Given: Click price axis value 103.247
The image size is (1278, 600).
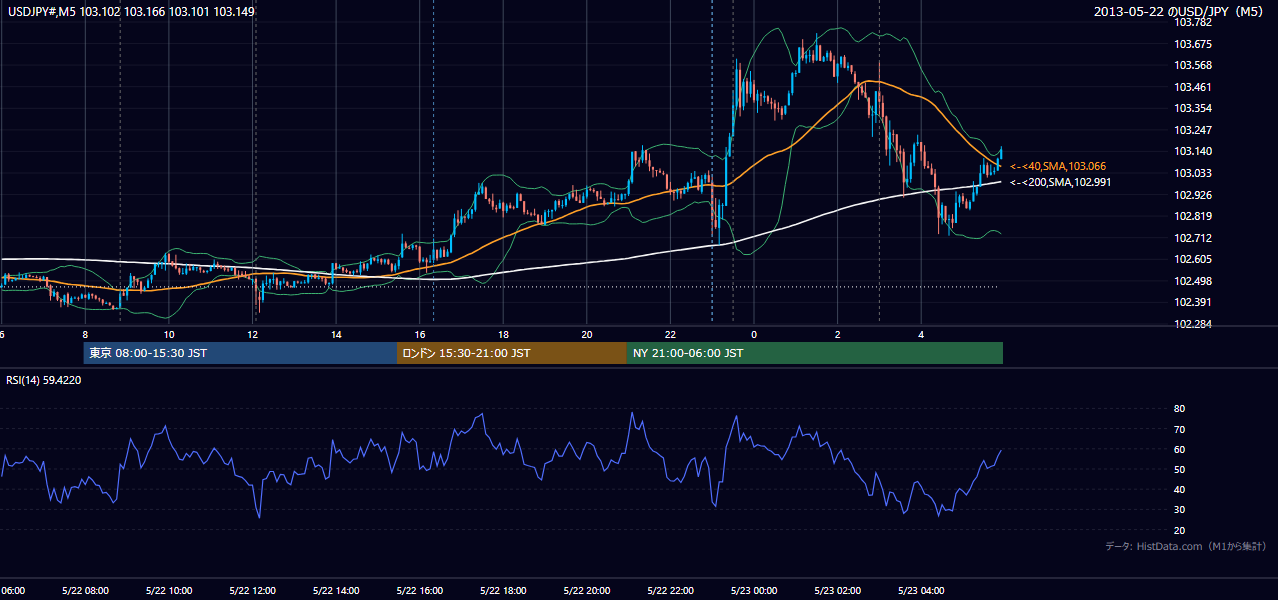Looking at the screenshot, I should pyautogui.click(x=1193, y=130).
